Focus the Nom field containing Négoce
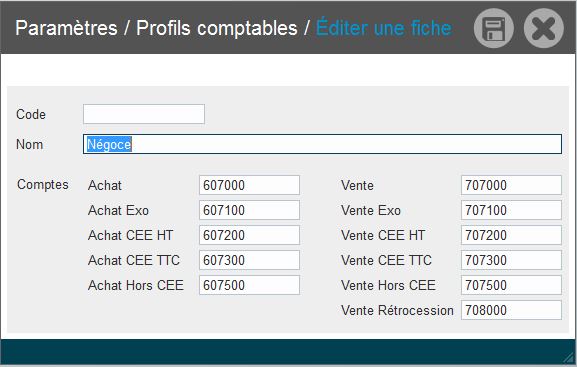This screenshot has width=577, height=367. [322, 144]
